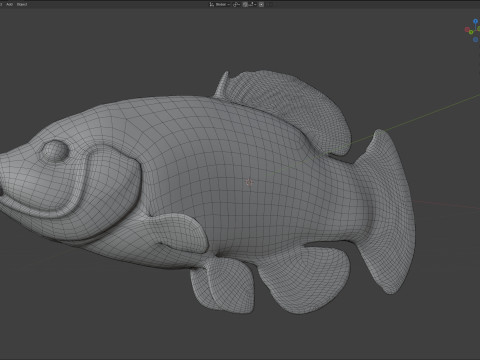This screenshot has height=360, width=480.
Task: Open the pivot point selector
Action: tap(236, 4)
